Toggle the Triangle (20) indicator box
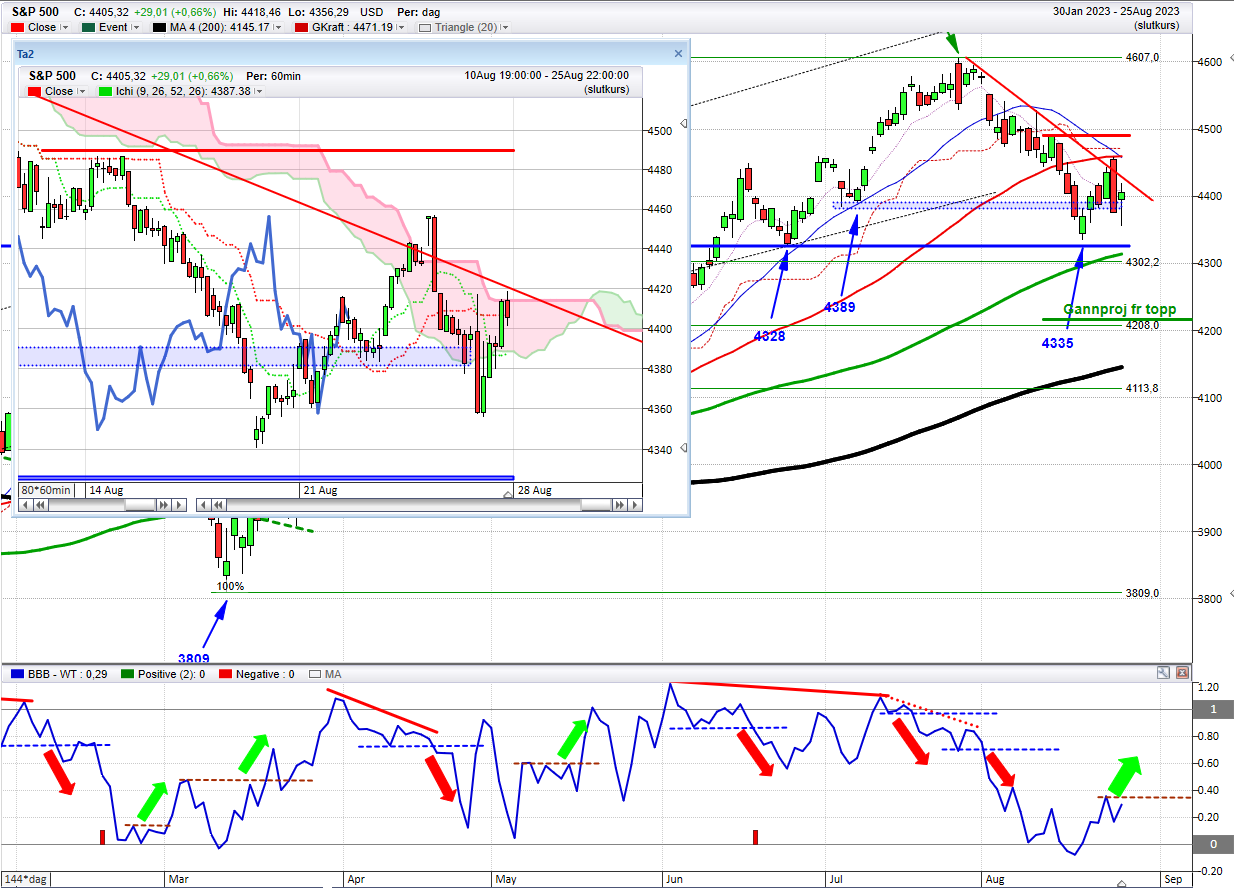The image size is (1234, 888). click(x=424, y=27)
